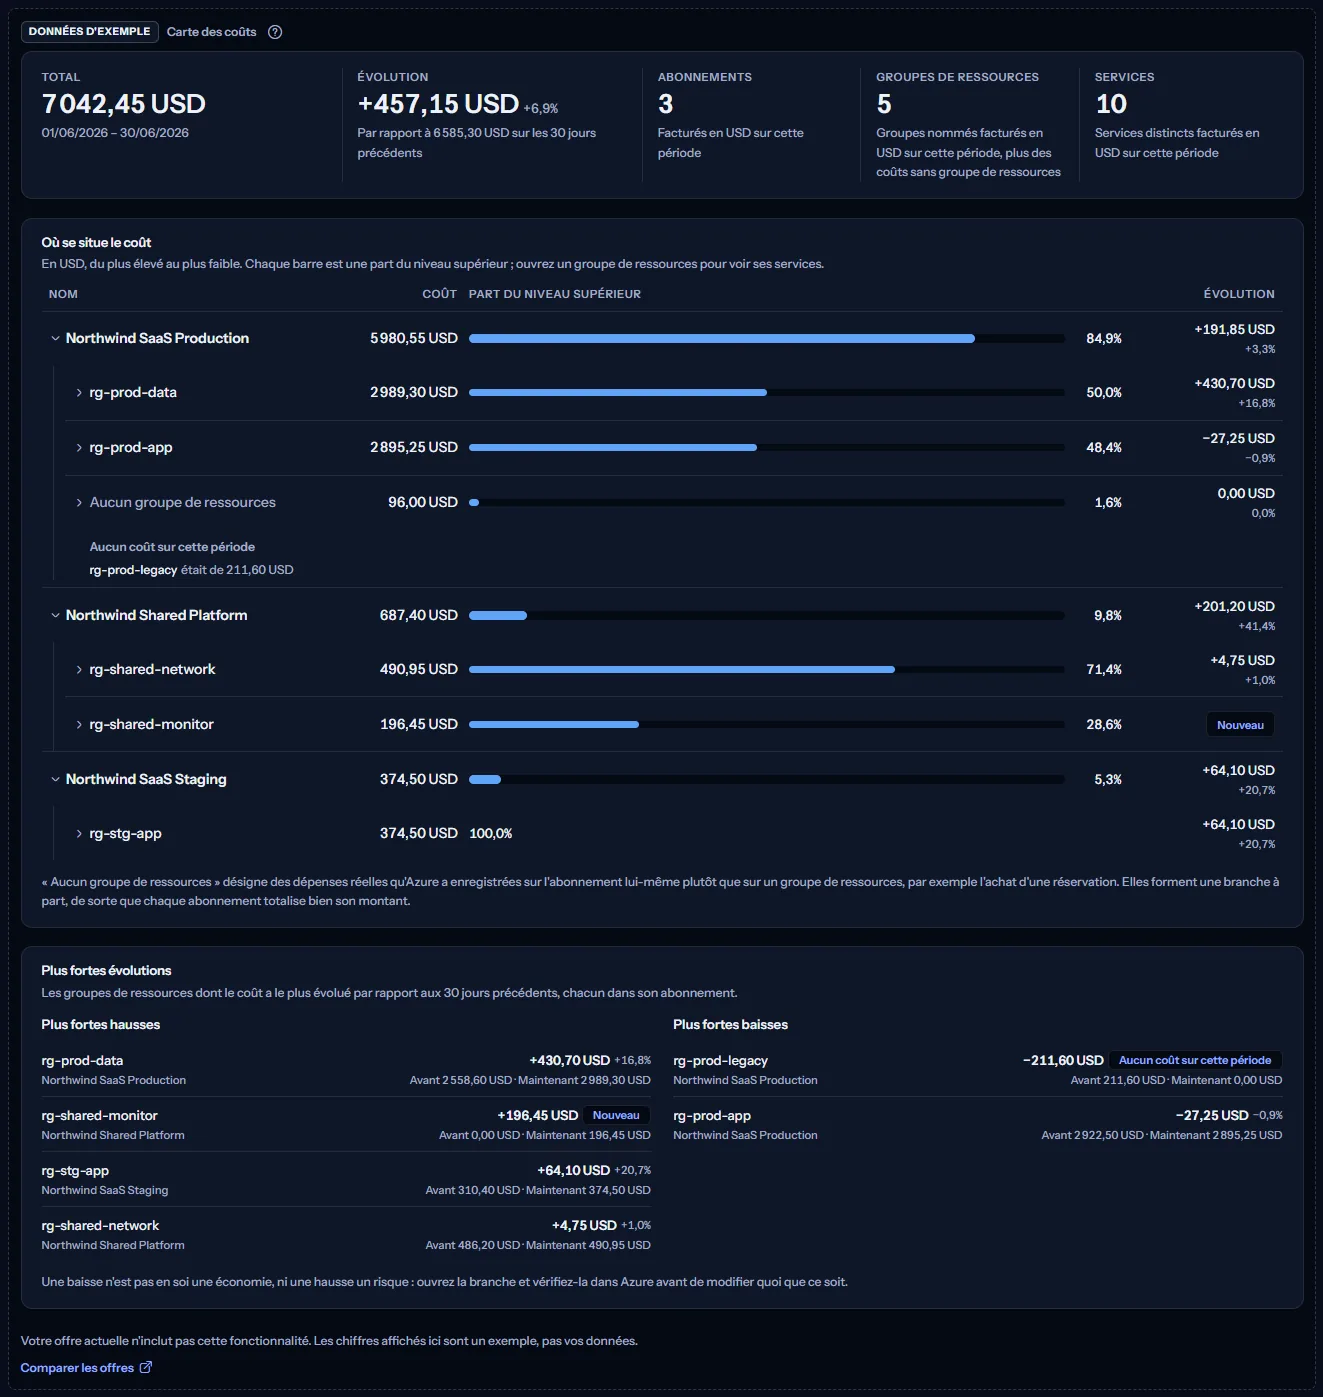Click the Aucun coût sur cette période badge
The image size is (1323, 1397).
pyautogui.click(x=1195, y=1060)
